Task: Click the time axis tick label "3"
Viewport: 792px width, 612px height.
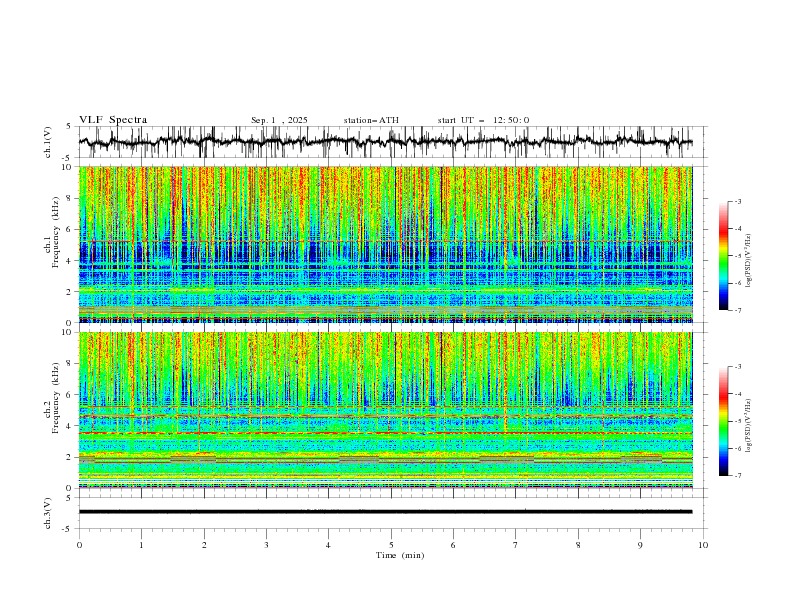Action: (x=266, y=545)
